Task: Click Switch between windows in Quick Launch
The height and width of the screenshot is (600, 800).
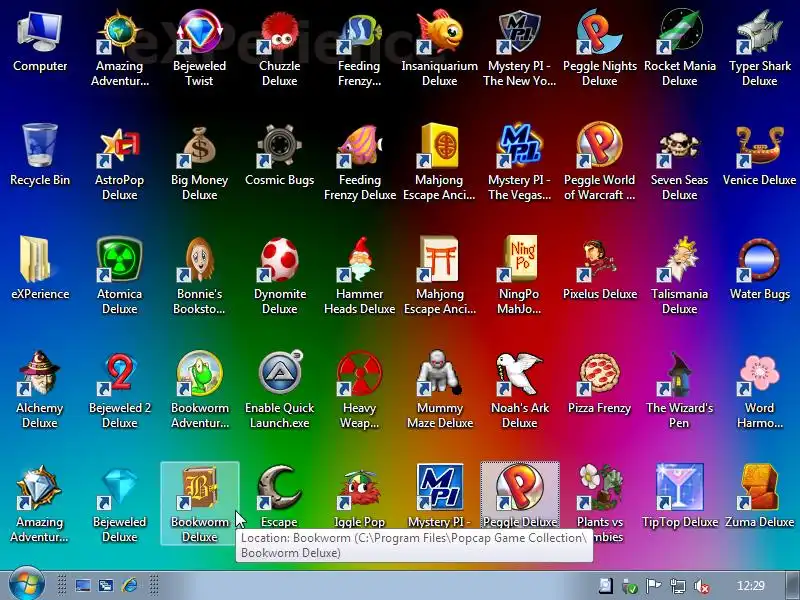Action: point(106,585)
